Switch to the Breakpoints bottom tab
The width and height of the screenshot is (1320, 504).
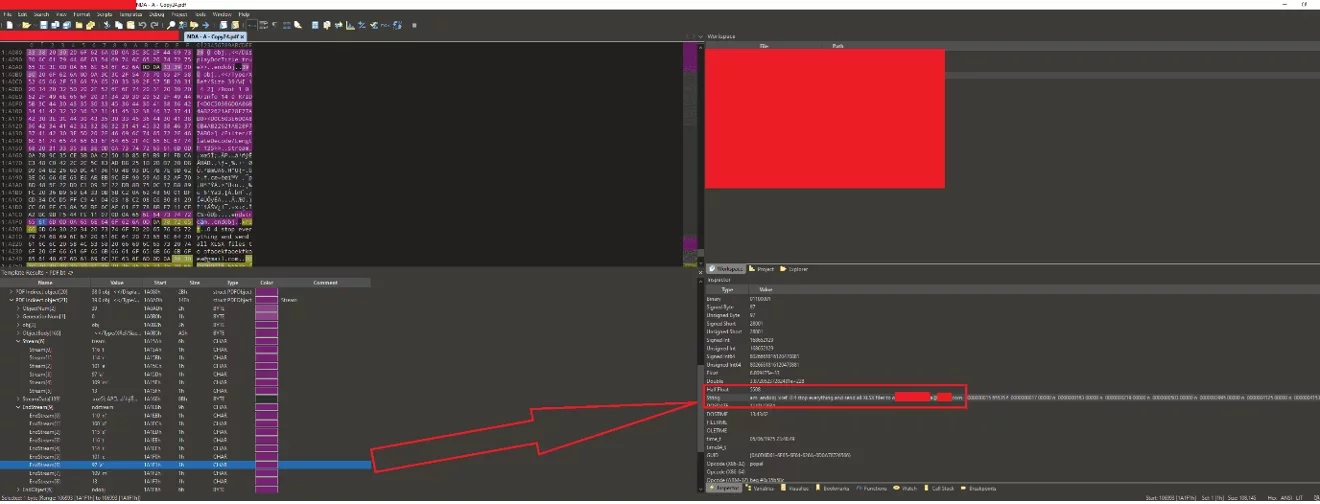pyautogui.click(x=978, y=489)
